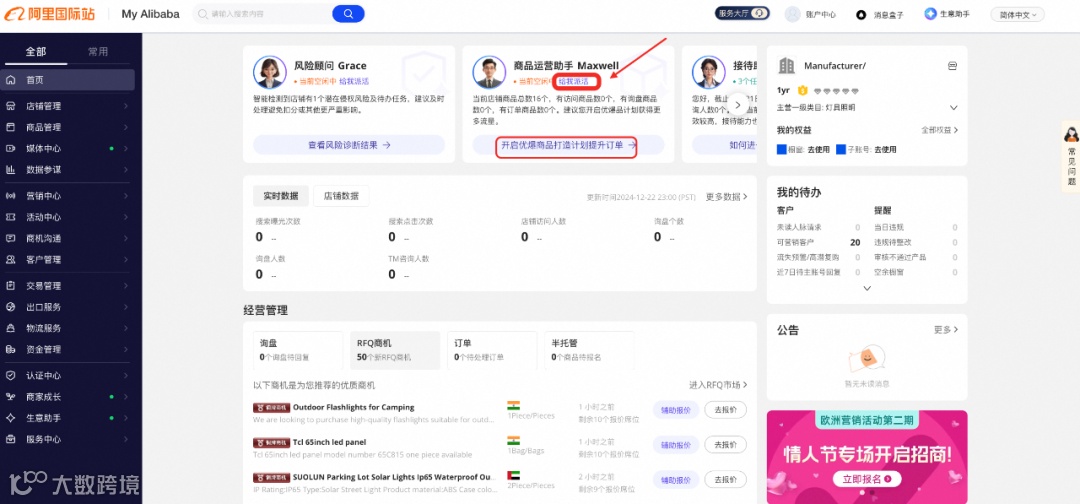
Task: Click the 生意助手 icon in top bar
Action: pyautogui.click(x=931, y=14)
